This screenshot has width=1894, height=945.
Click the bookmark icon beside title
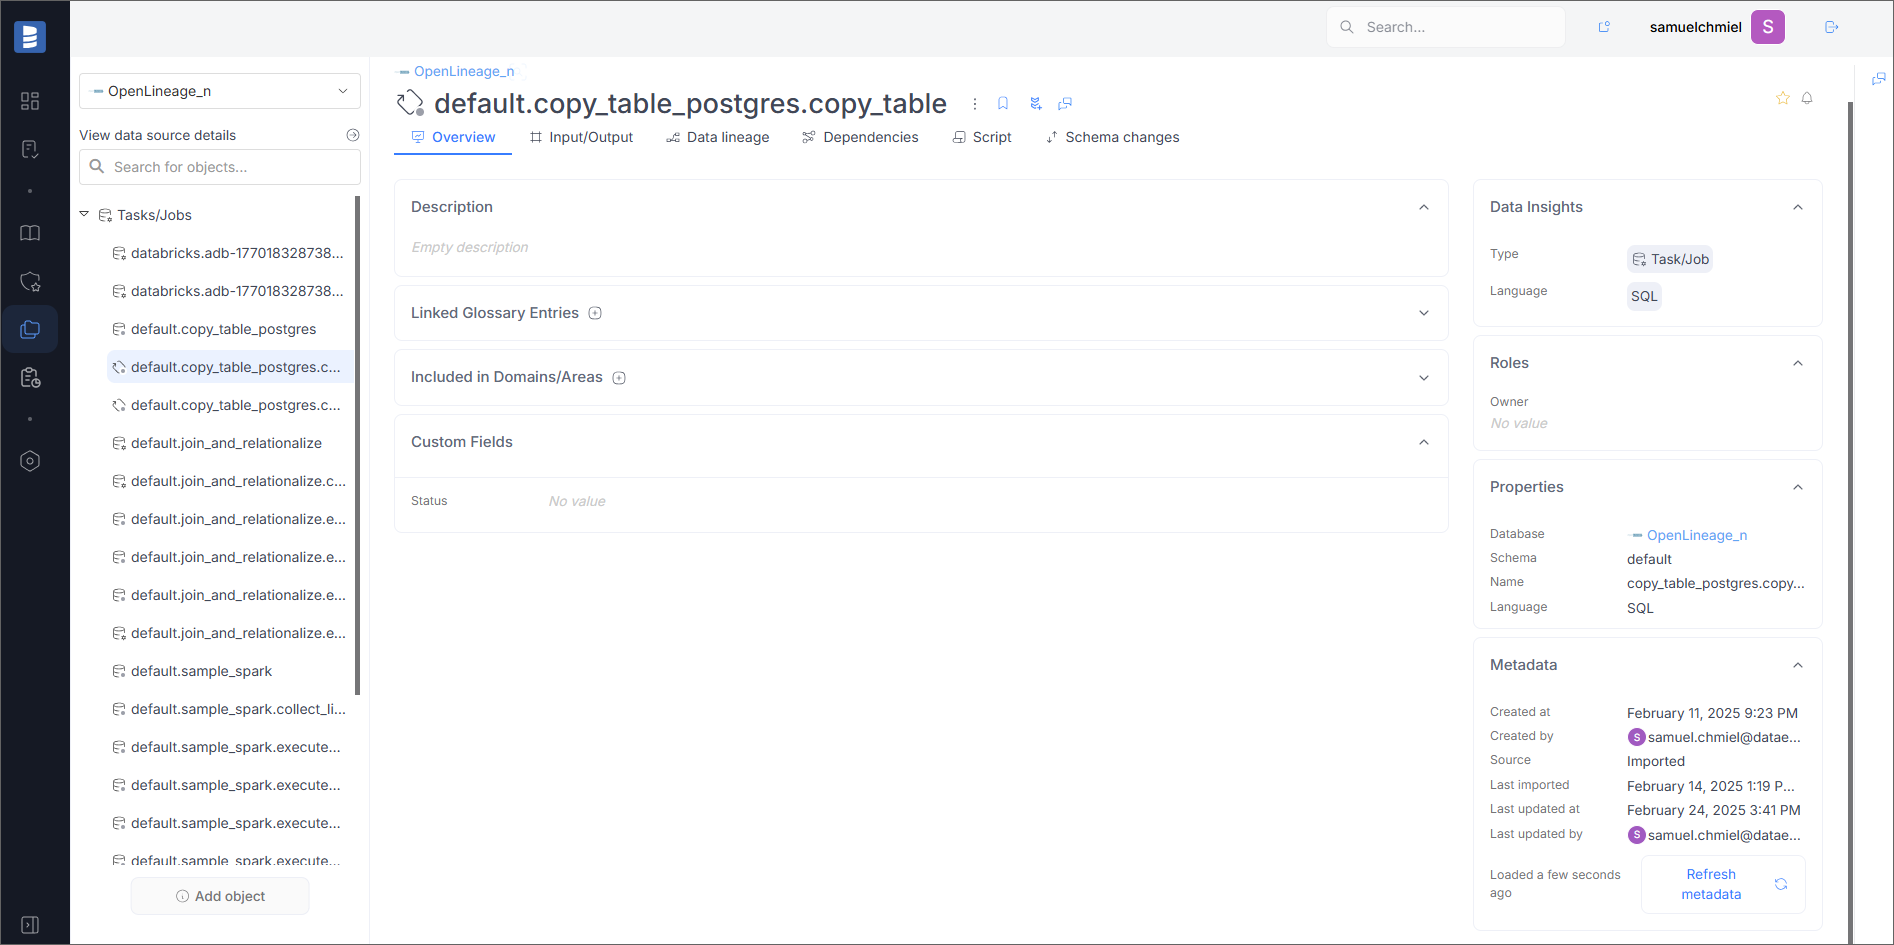pos(1003,104)
